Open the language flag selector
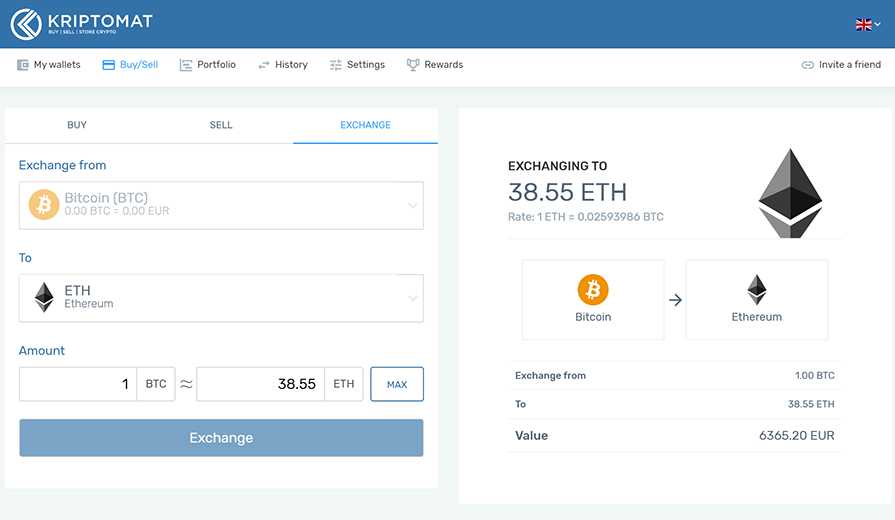Viewport: 895px width, 520px height. click(868, 25)
